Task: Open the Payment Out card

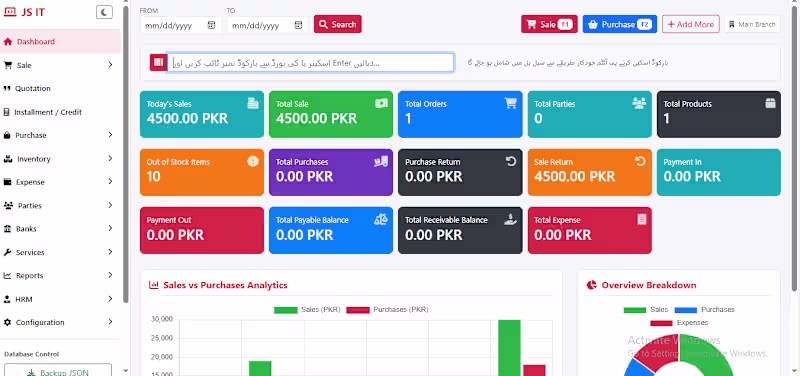Action: (202, 231)
